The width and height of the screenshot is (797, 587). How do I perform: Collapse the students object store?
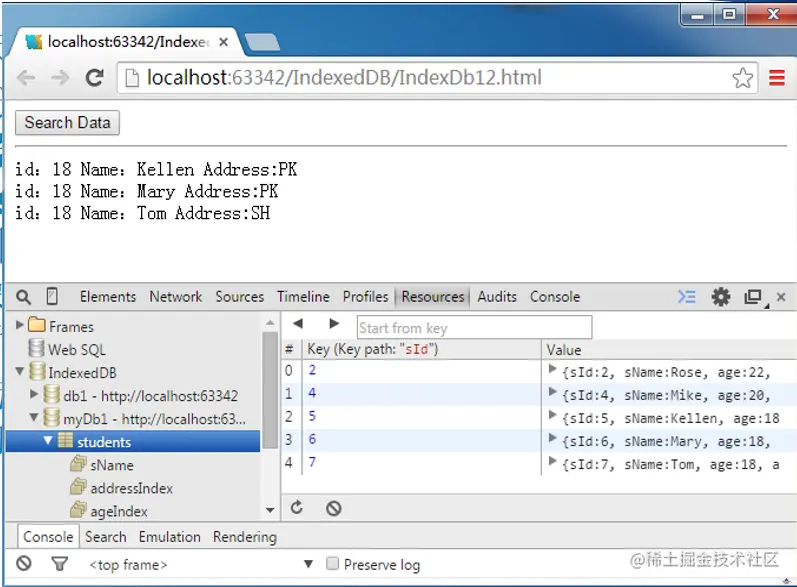(48, 440)
